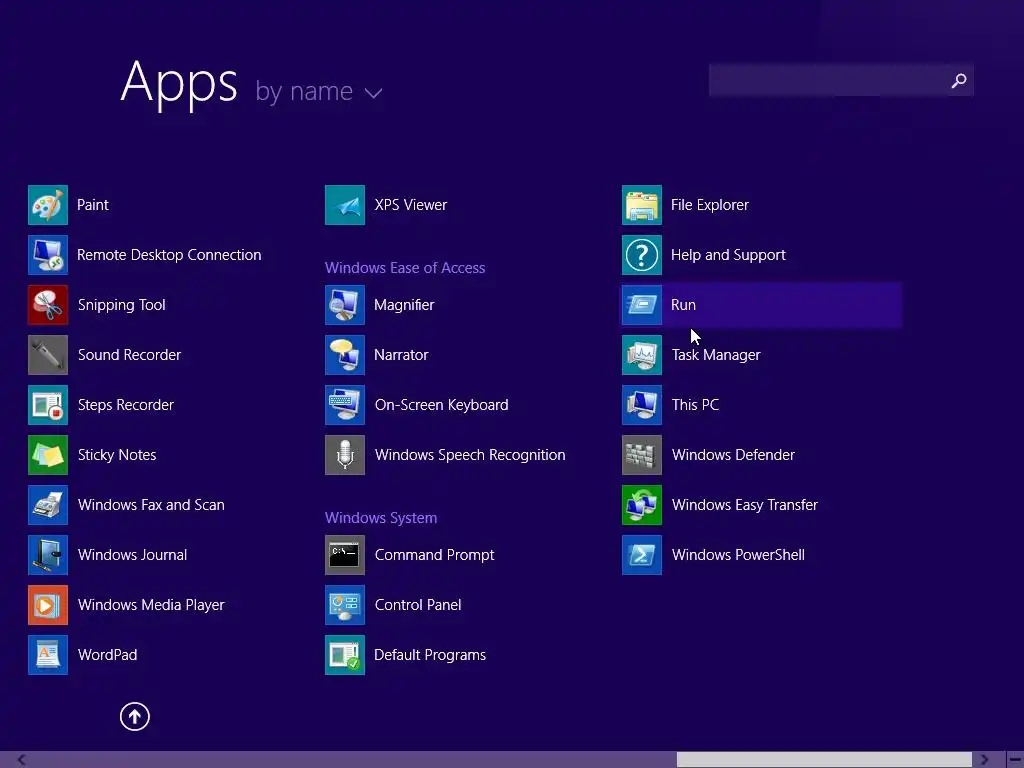Open XPS Viewer icon

[345, 205]
